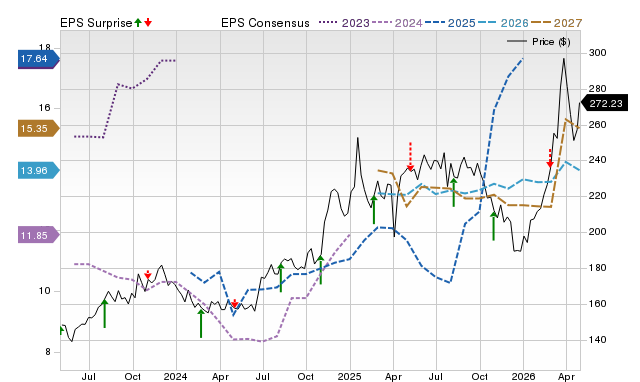The height and width of the screenshot is (382, 640).
Task: Click the 2025 x-axis label
Action: [349, 376]
